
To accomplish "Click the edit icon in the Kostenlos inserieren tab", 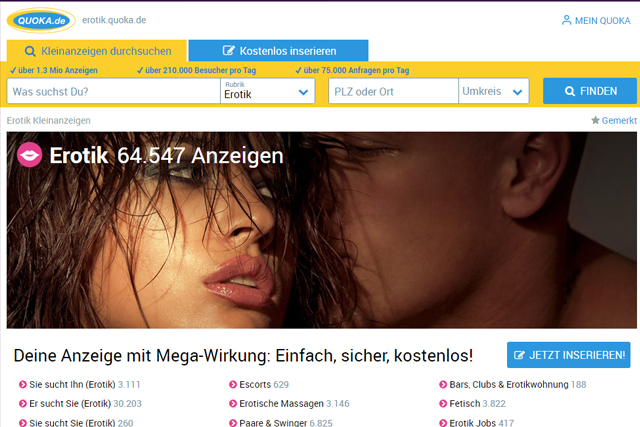I will [229, 51].
